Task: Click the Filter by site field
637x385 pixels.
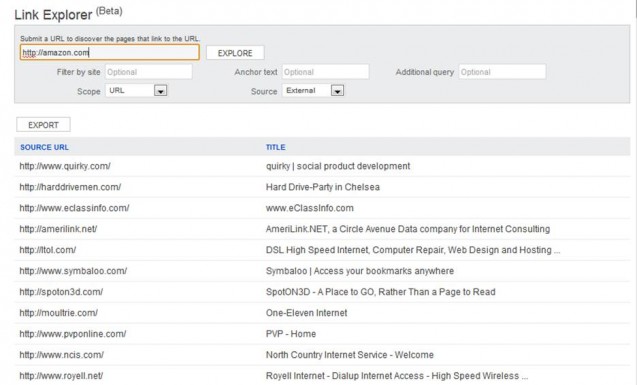Action: pos(149,72)
